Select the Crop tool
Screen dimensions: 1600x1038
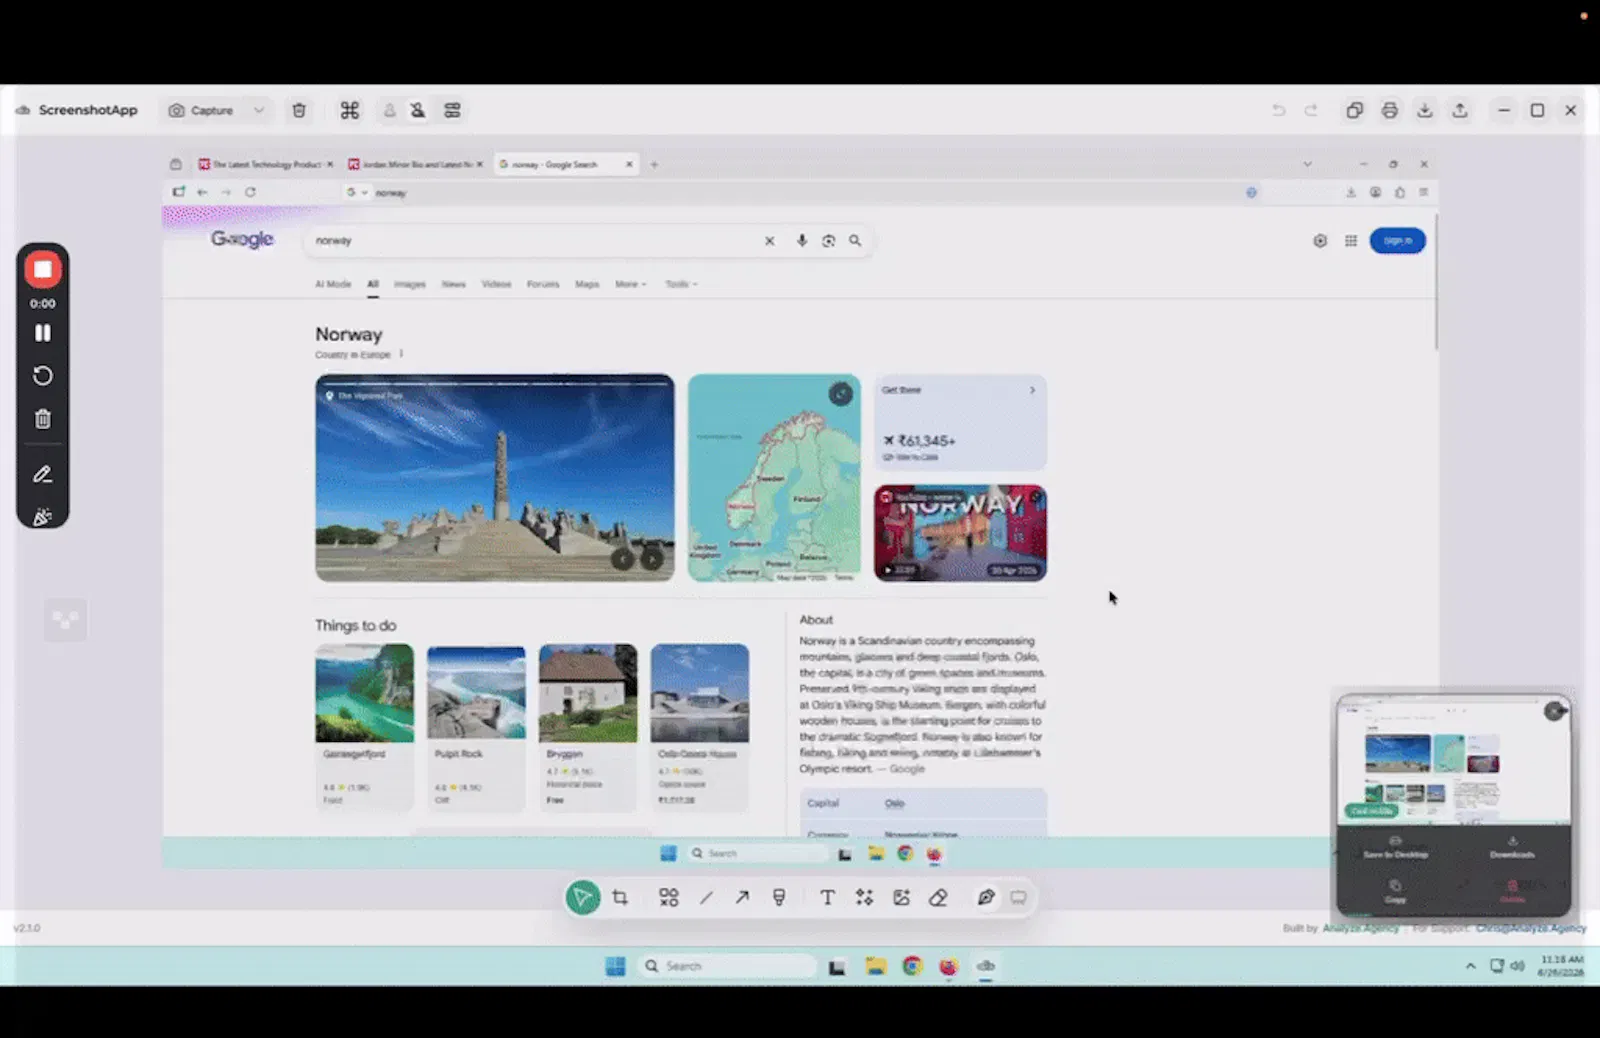(620, 897)
